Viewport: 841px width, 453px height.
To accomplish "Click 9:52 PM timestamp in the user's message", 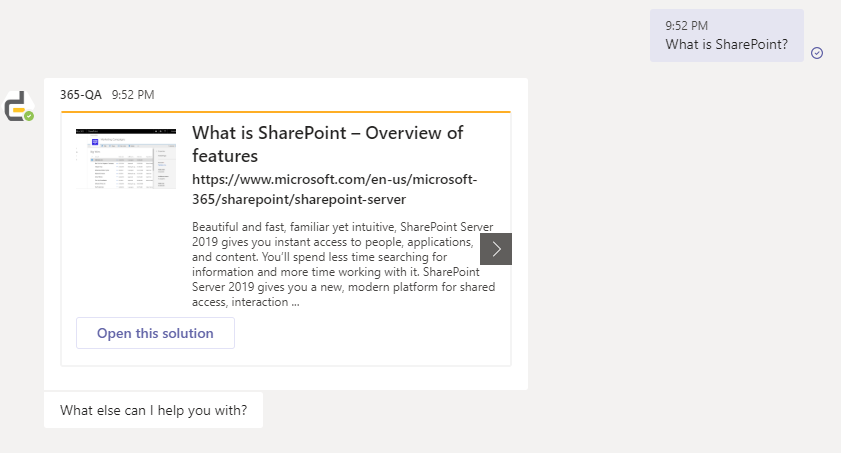I will coord(687,26).
